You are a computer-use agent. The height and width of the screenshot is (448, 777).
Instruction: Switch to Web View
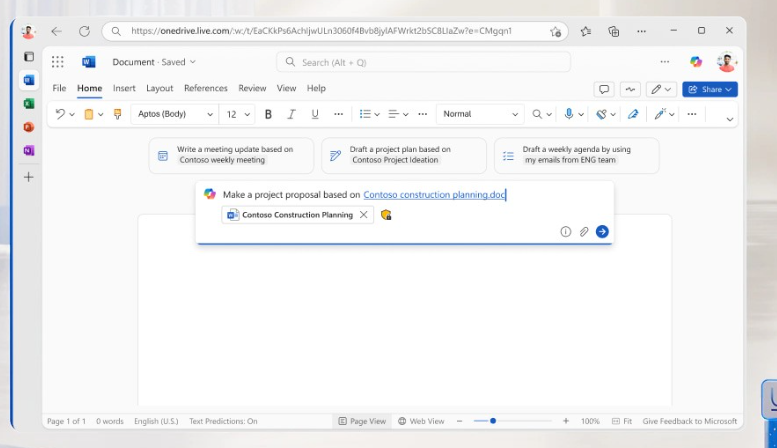[x=421, y=421]
